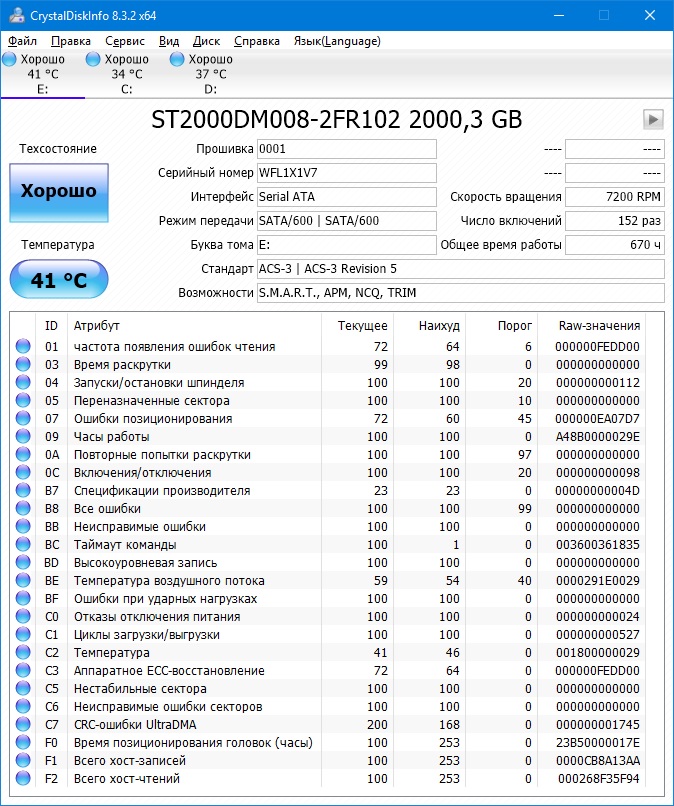Screen dimensions: 674x806
Task: Click status orb for Всего хост-чтений row
Action: click(23, 778)
